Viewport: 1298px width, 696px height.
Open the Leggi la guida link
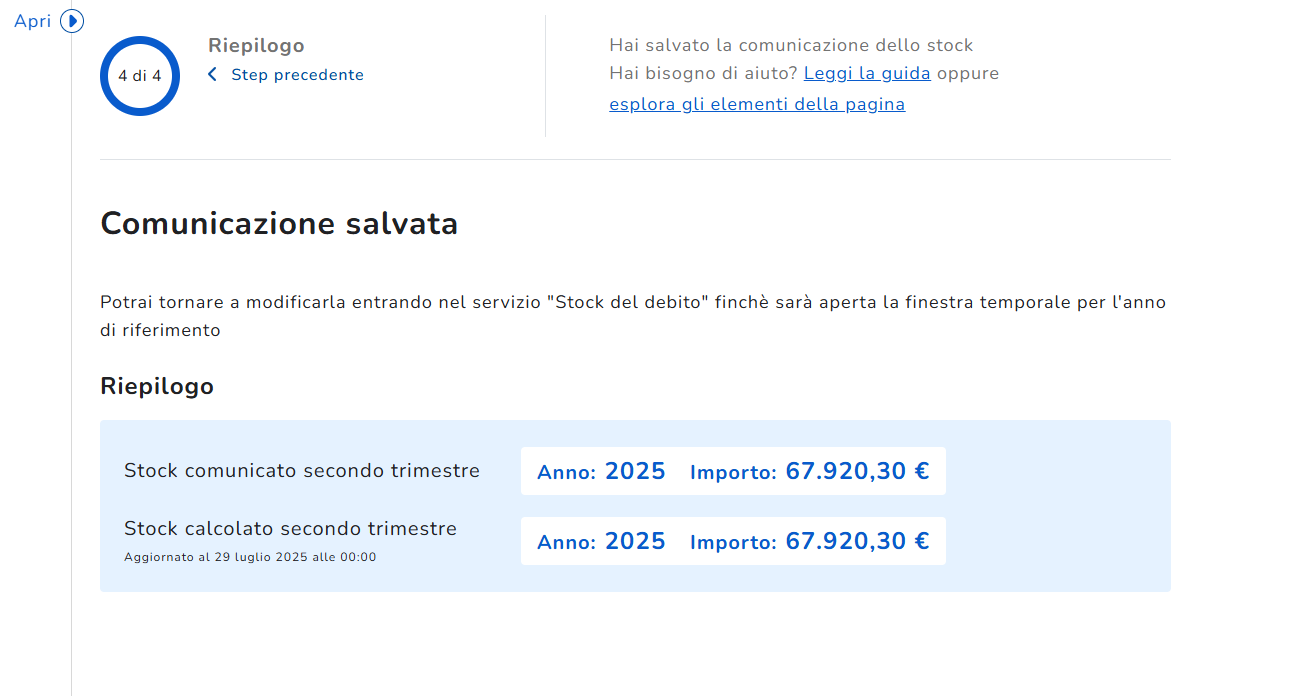pyautogui.click(x=867, y=73)
